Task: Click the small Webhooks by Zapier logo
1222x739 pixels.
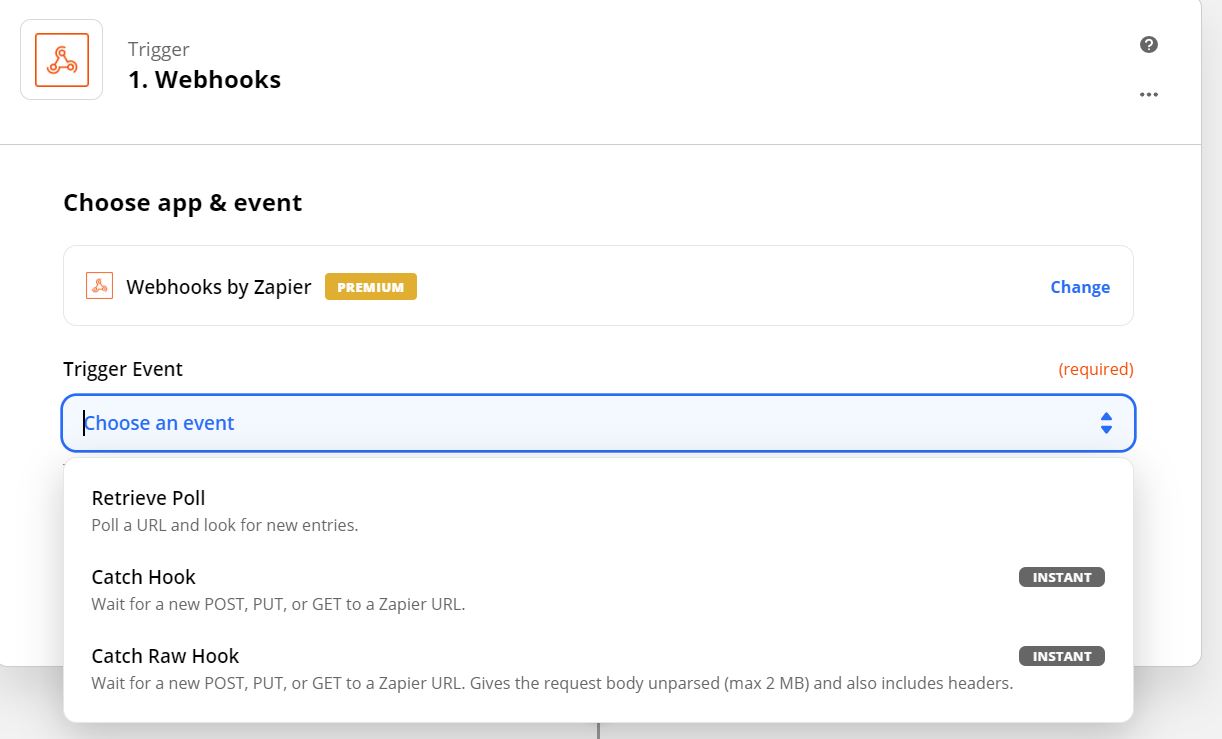Action: pos(99,286)
